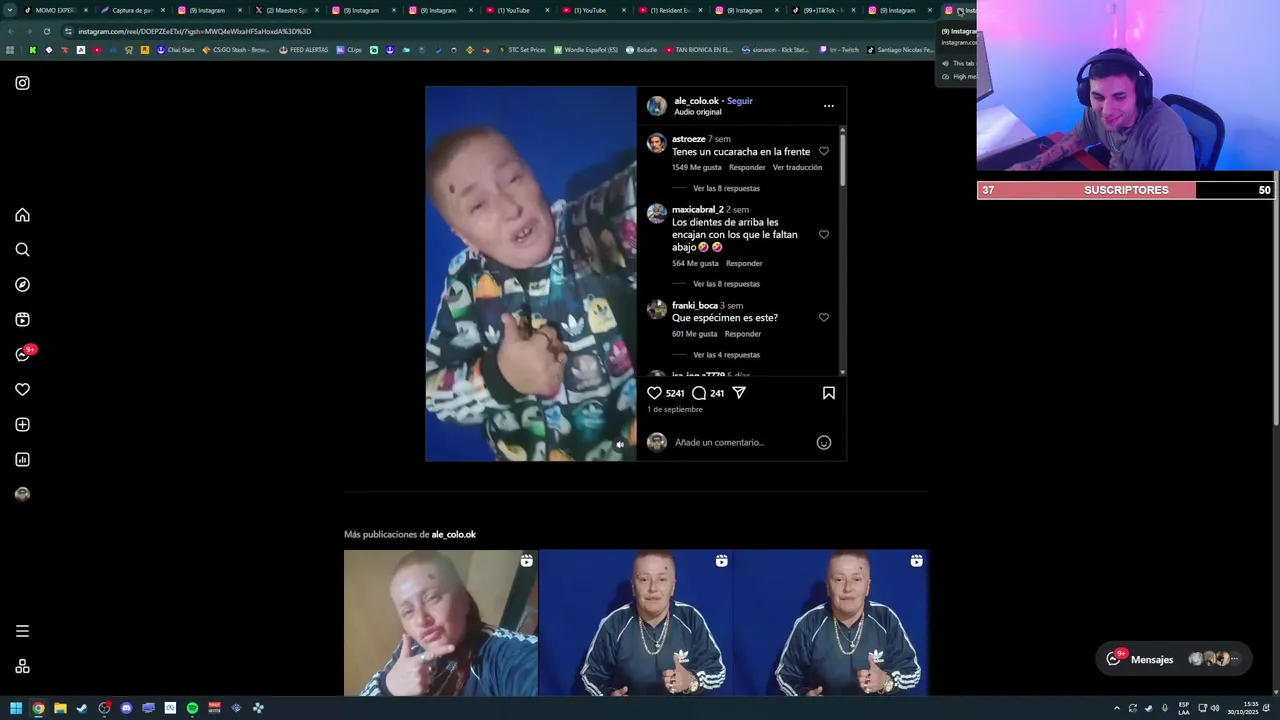Click the comments panel scrollbar
This screenshot has height=720, width=1280.
point(842,158)
